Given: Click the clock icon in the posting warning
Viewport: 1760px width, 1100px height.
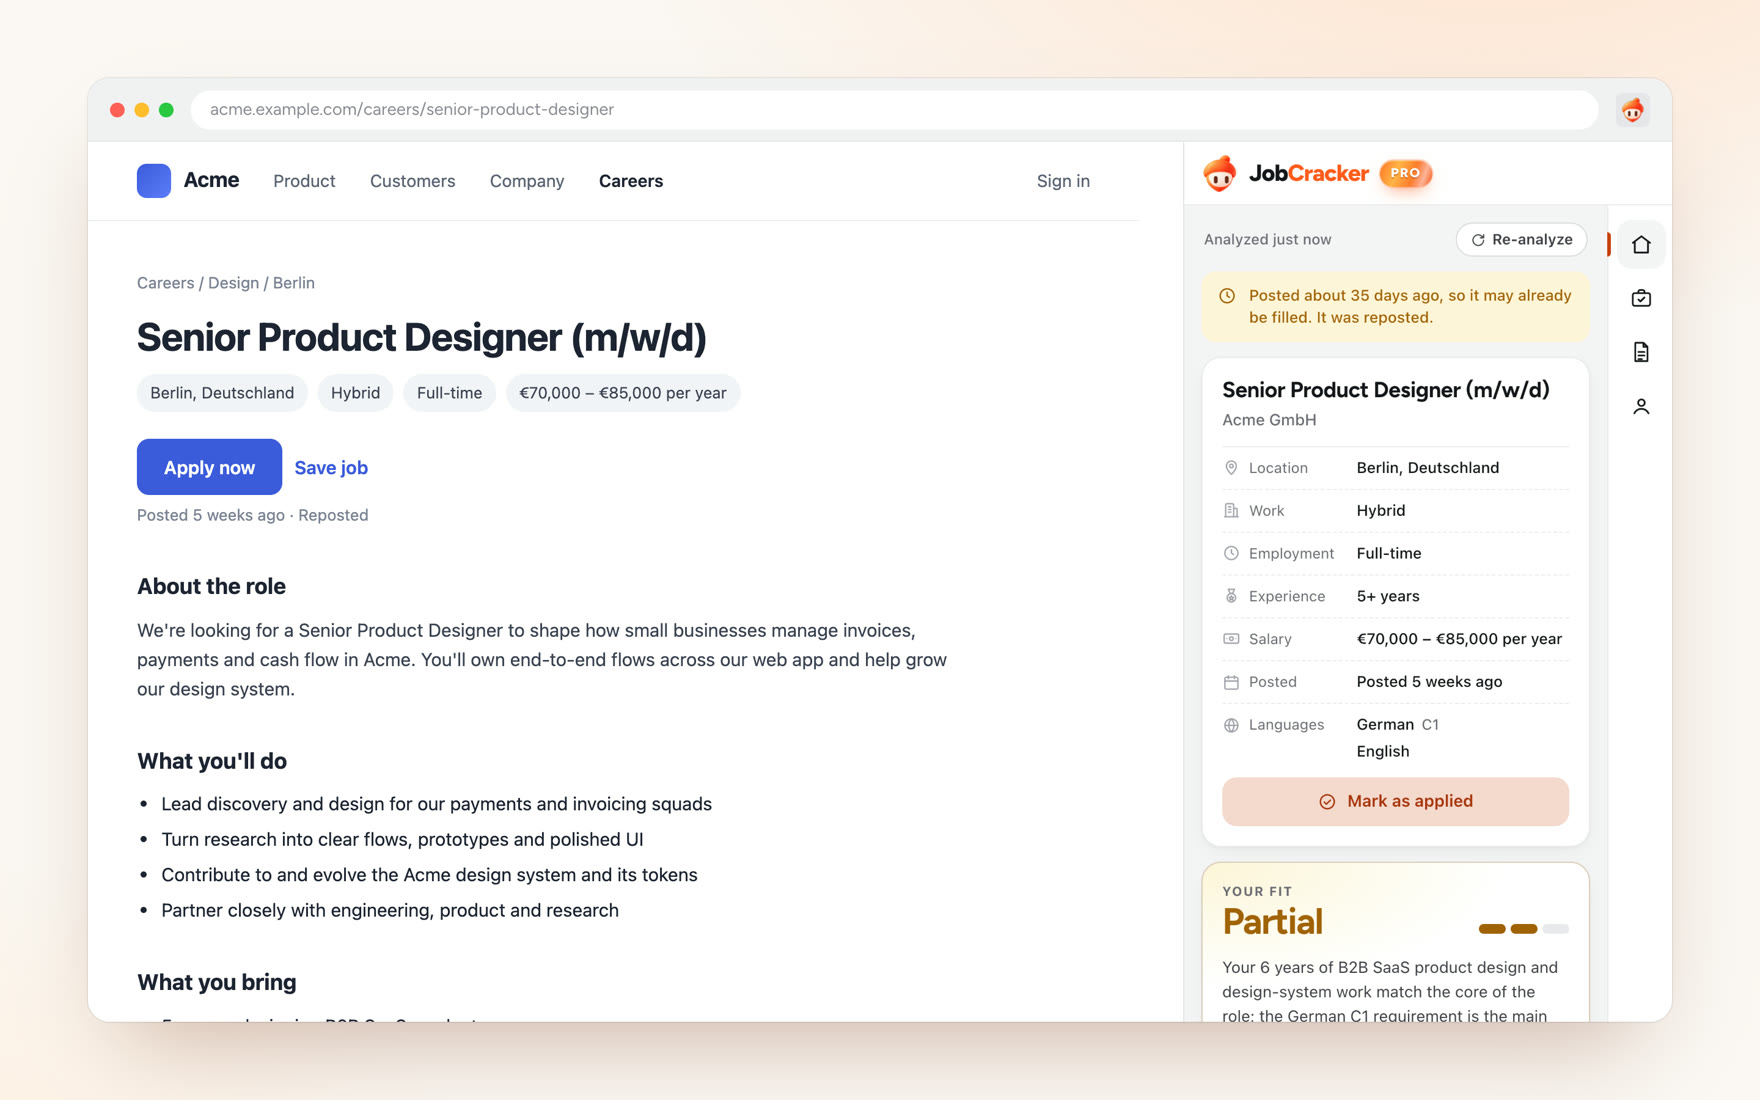Looking at the screenshot, I should click(x=1227, y=296).
